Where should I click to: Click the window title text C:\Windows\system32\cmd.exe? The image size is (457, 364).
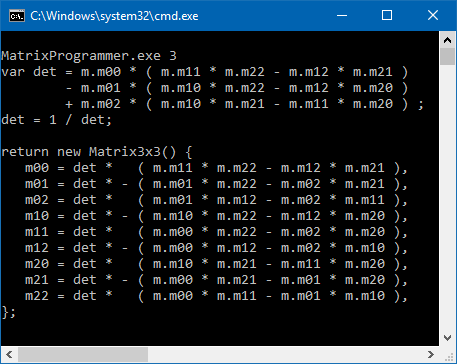click(114, 16)
